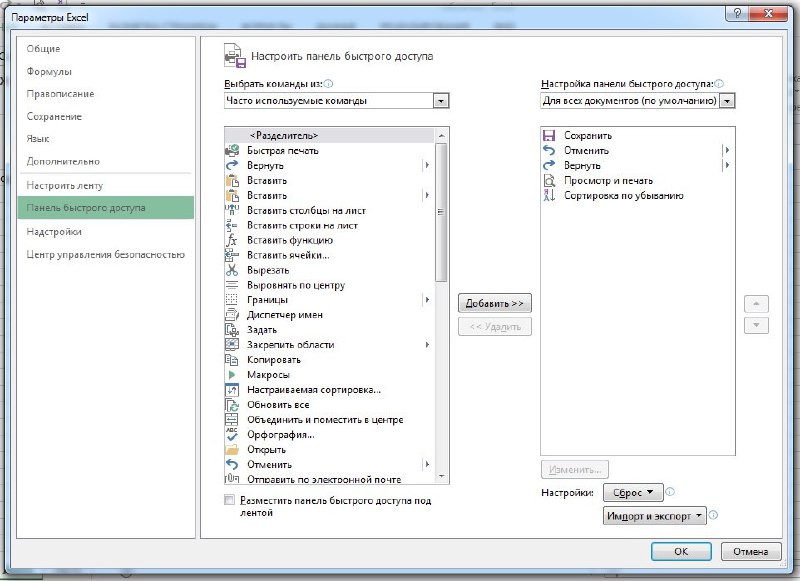Choose the Закрепить области icon

[232, 344]
